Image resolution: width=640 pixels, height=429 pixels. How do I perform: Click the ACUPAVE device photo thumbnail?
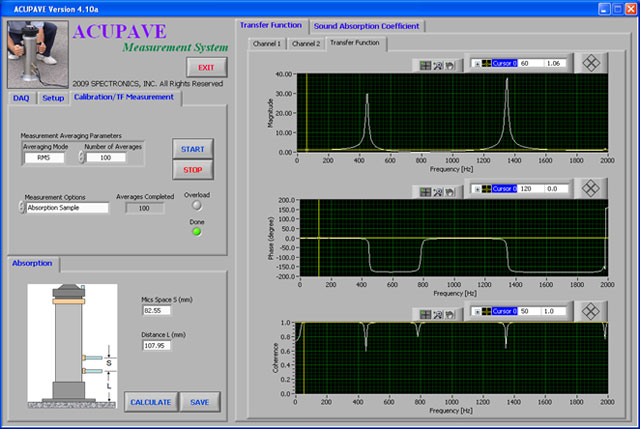[x=38, y=54]
